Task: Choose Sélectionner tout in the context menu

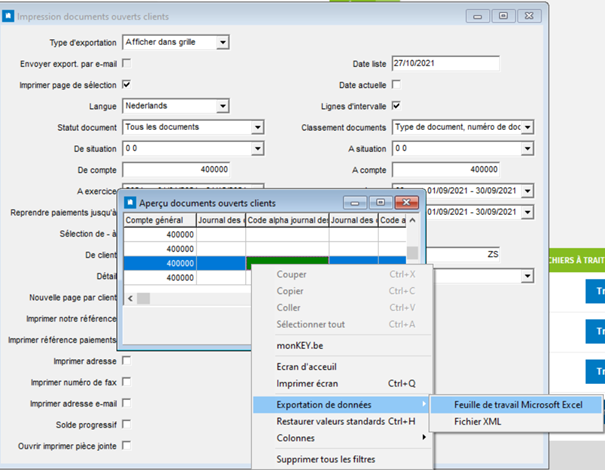Action: pyautogui.click(x=341, y=324)
